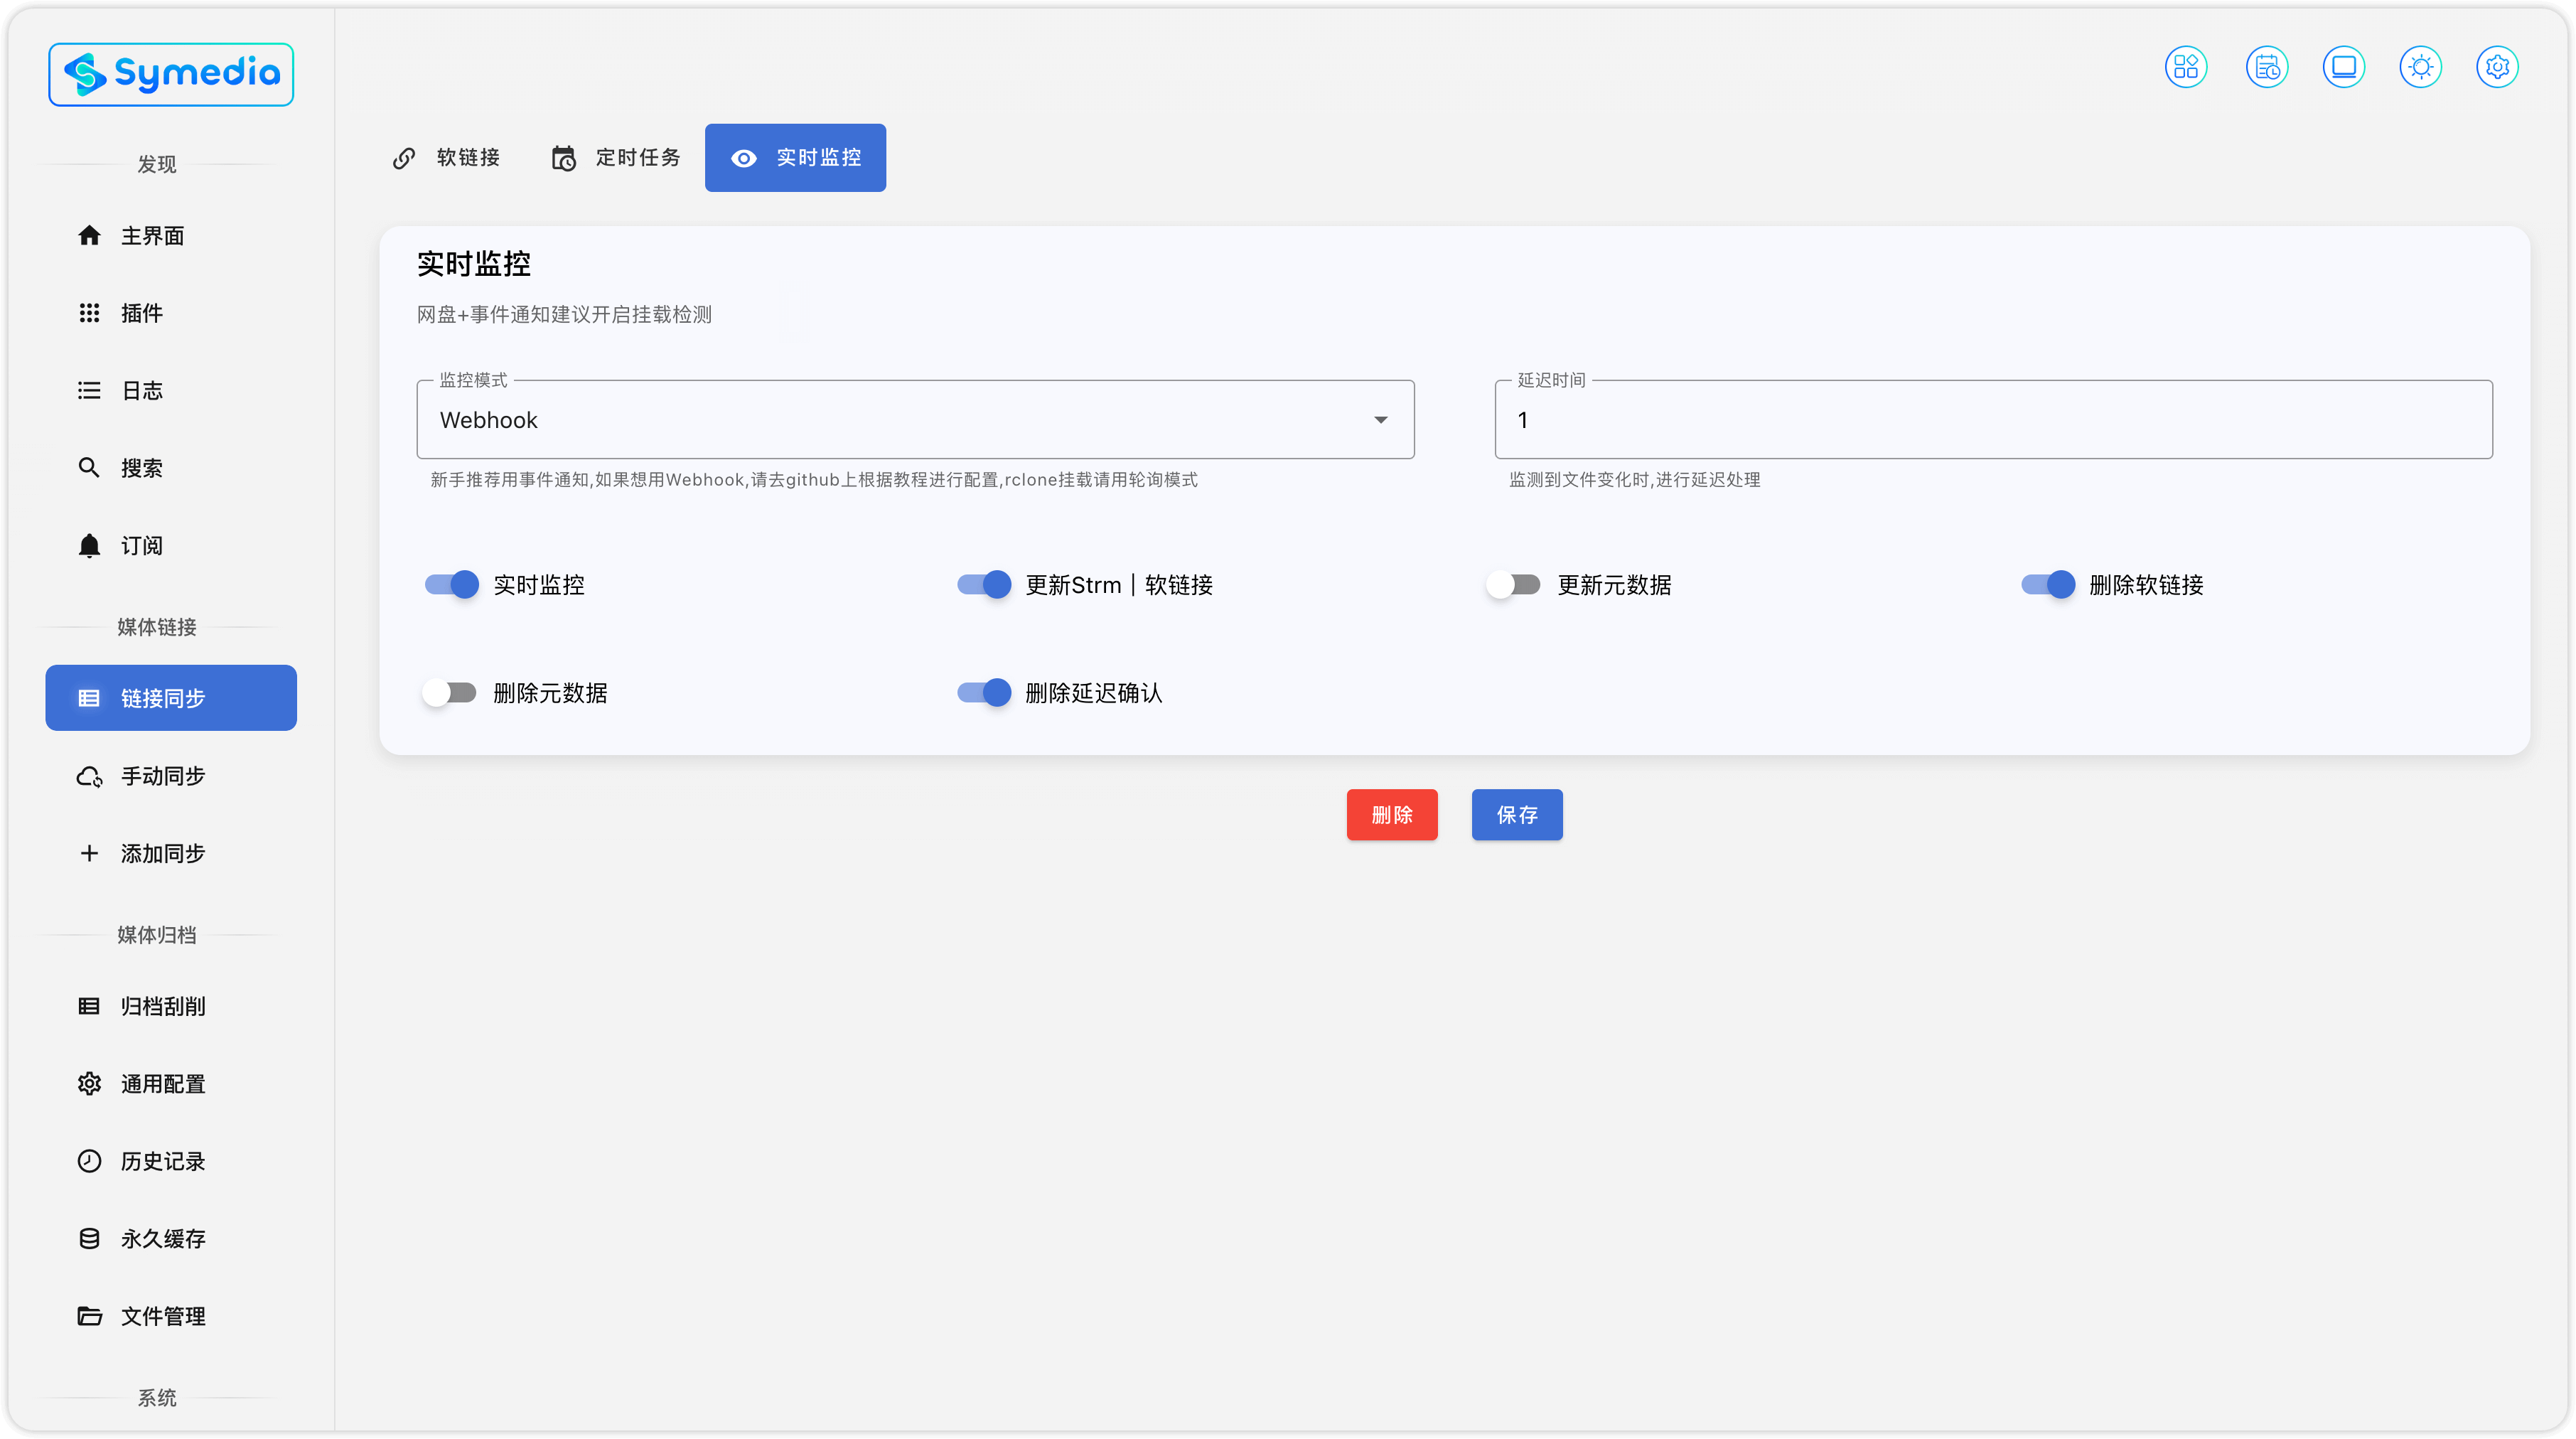Screen dimensions: 2576x1439
Task: Click the folder icon beside 文件管理
Action: (89, 1316)
